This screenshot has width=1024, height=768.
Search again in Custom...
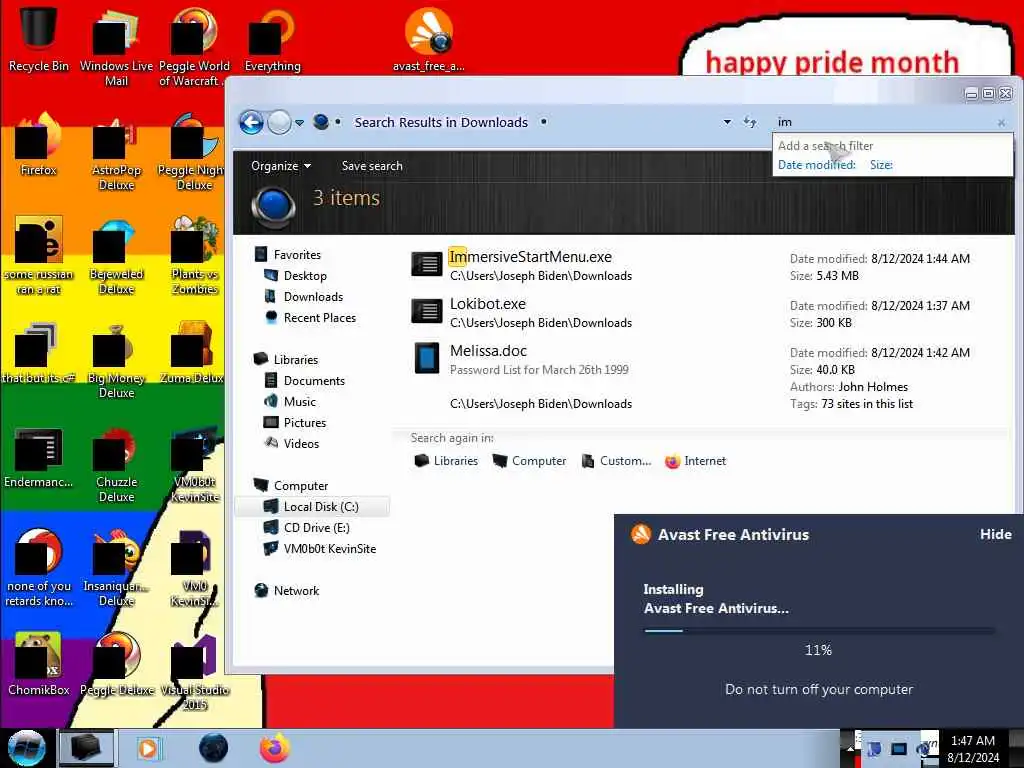pos(616,460)
